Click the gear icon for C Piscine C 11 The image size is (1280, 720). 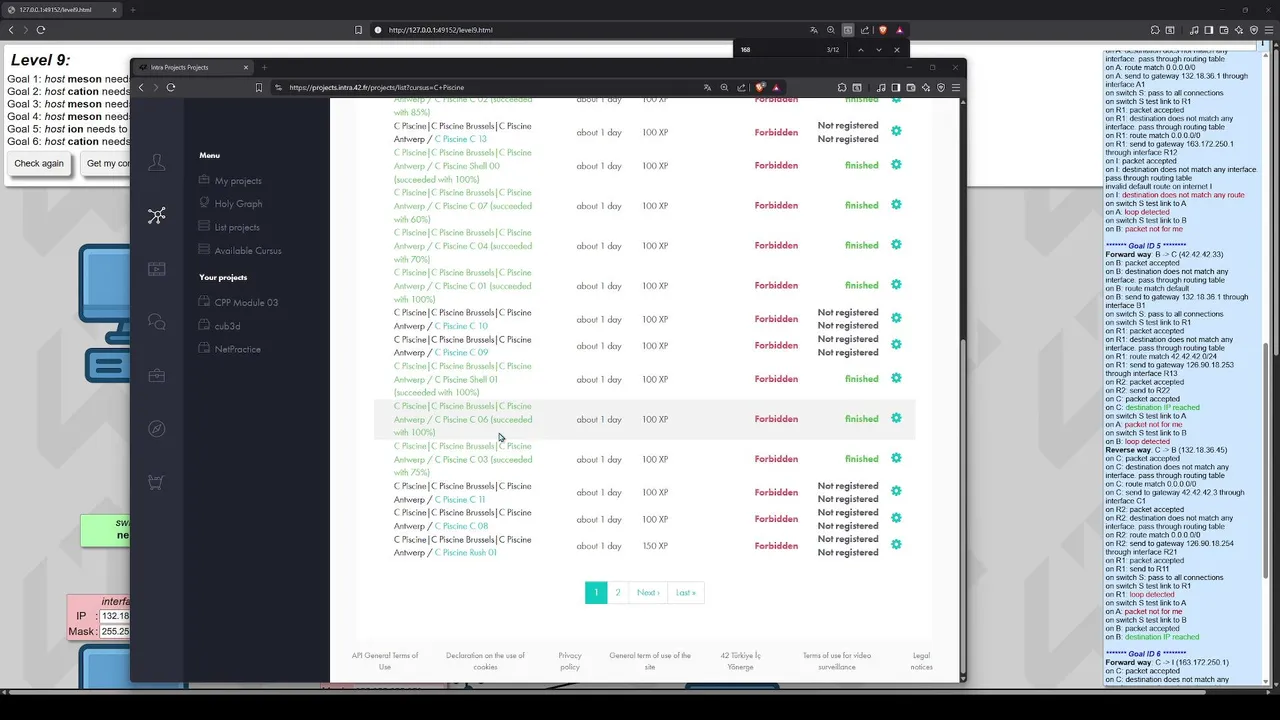(x=896, y=491)
